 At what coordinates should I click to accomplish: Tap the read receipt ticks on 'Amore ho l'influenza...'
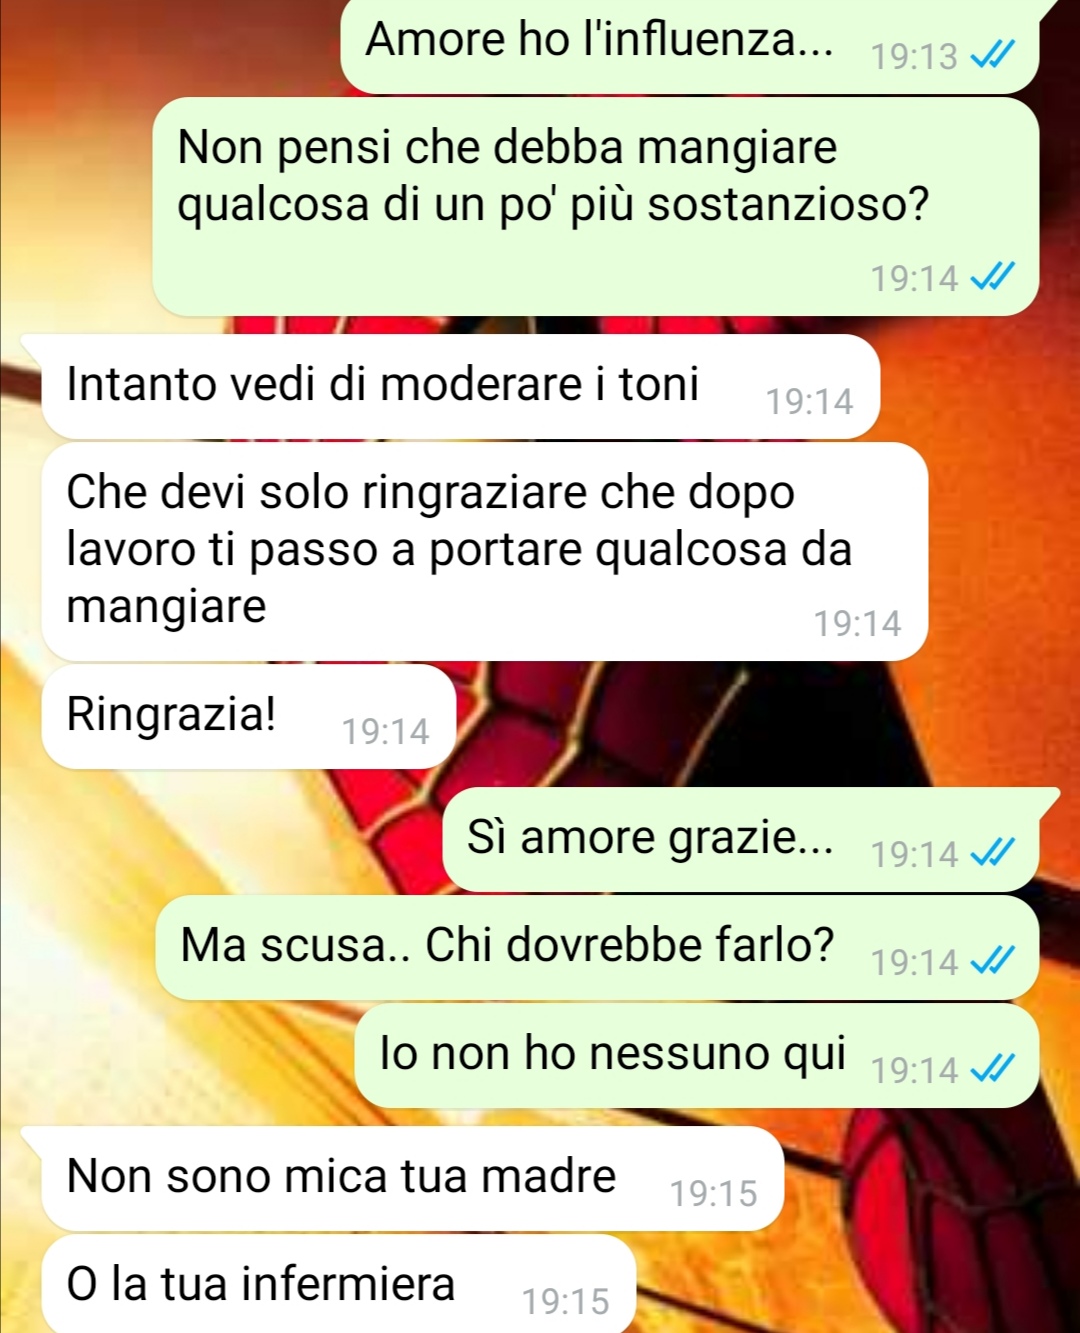(993, 55)
